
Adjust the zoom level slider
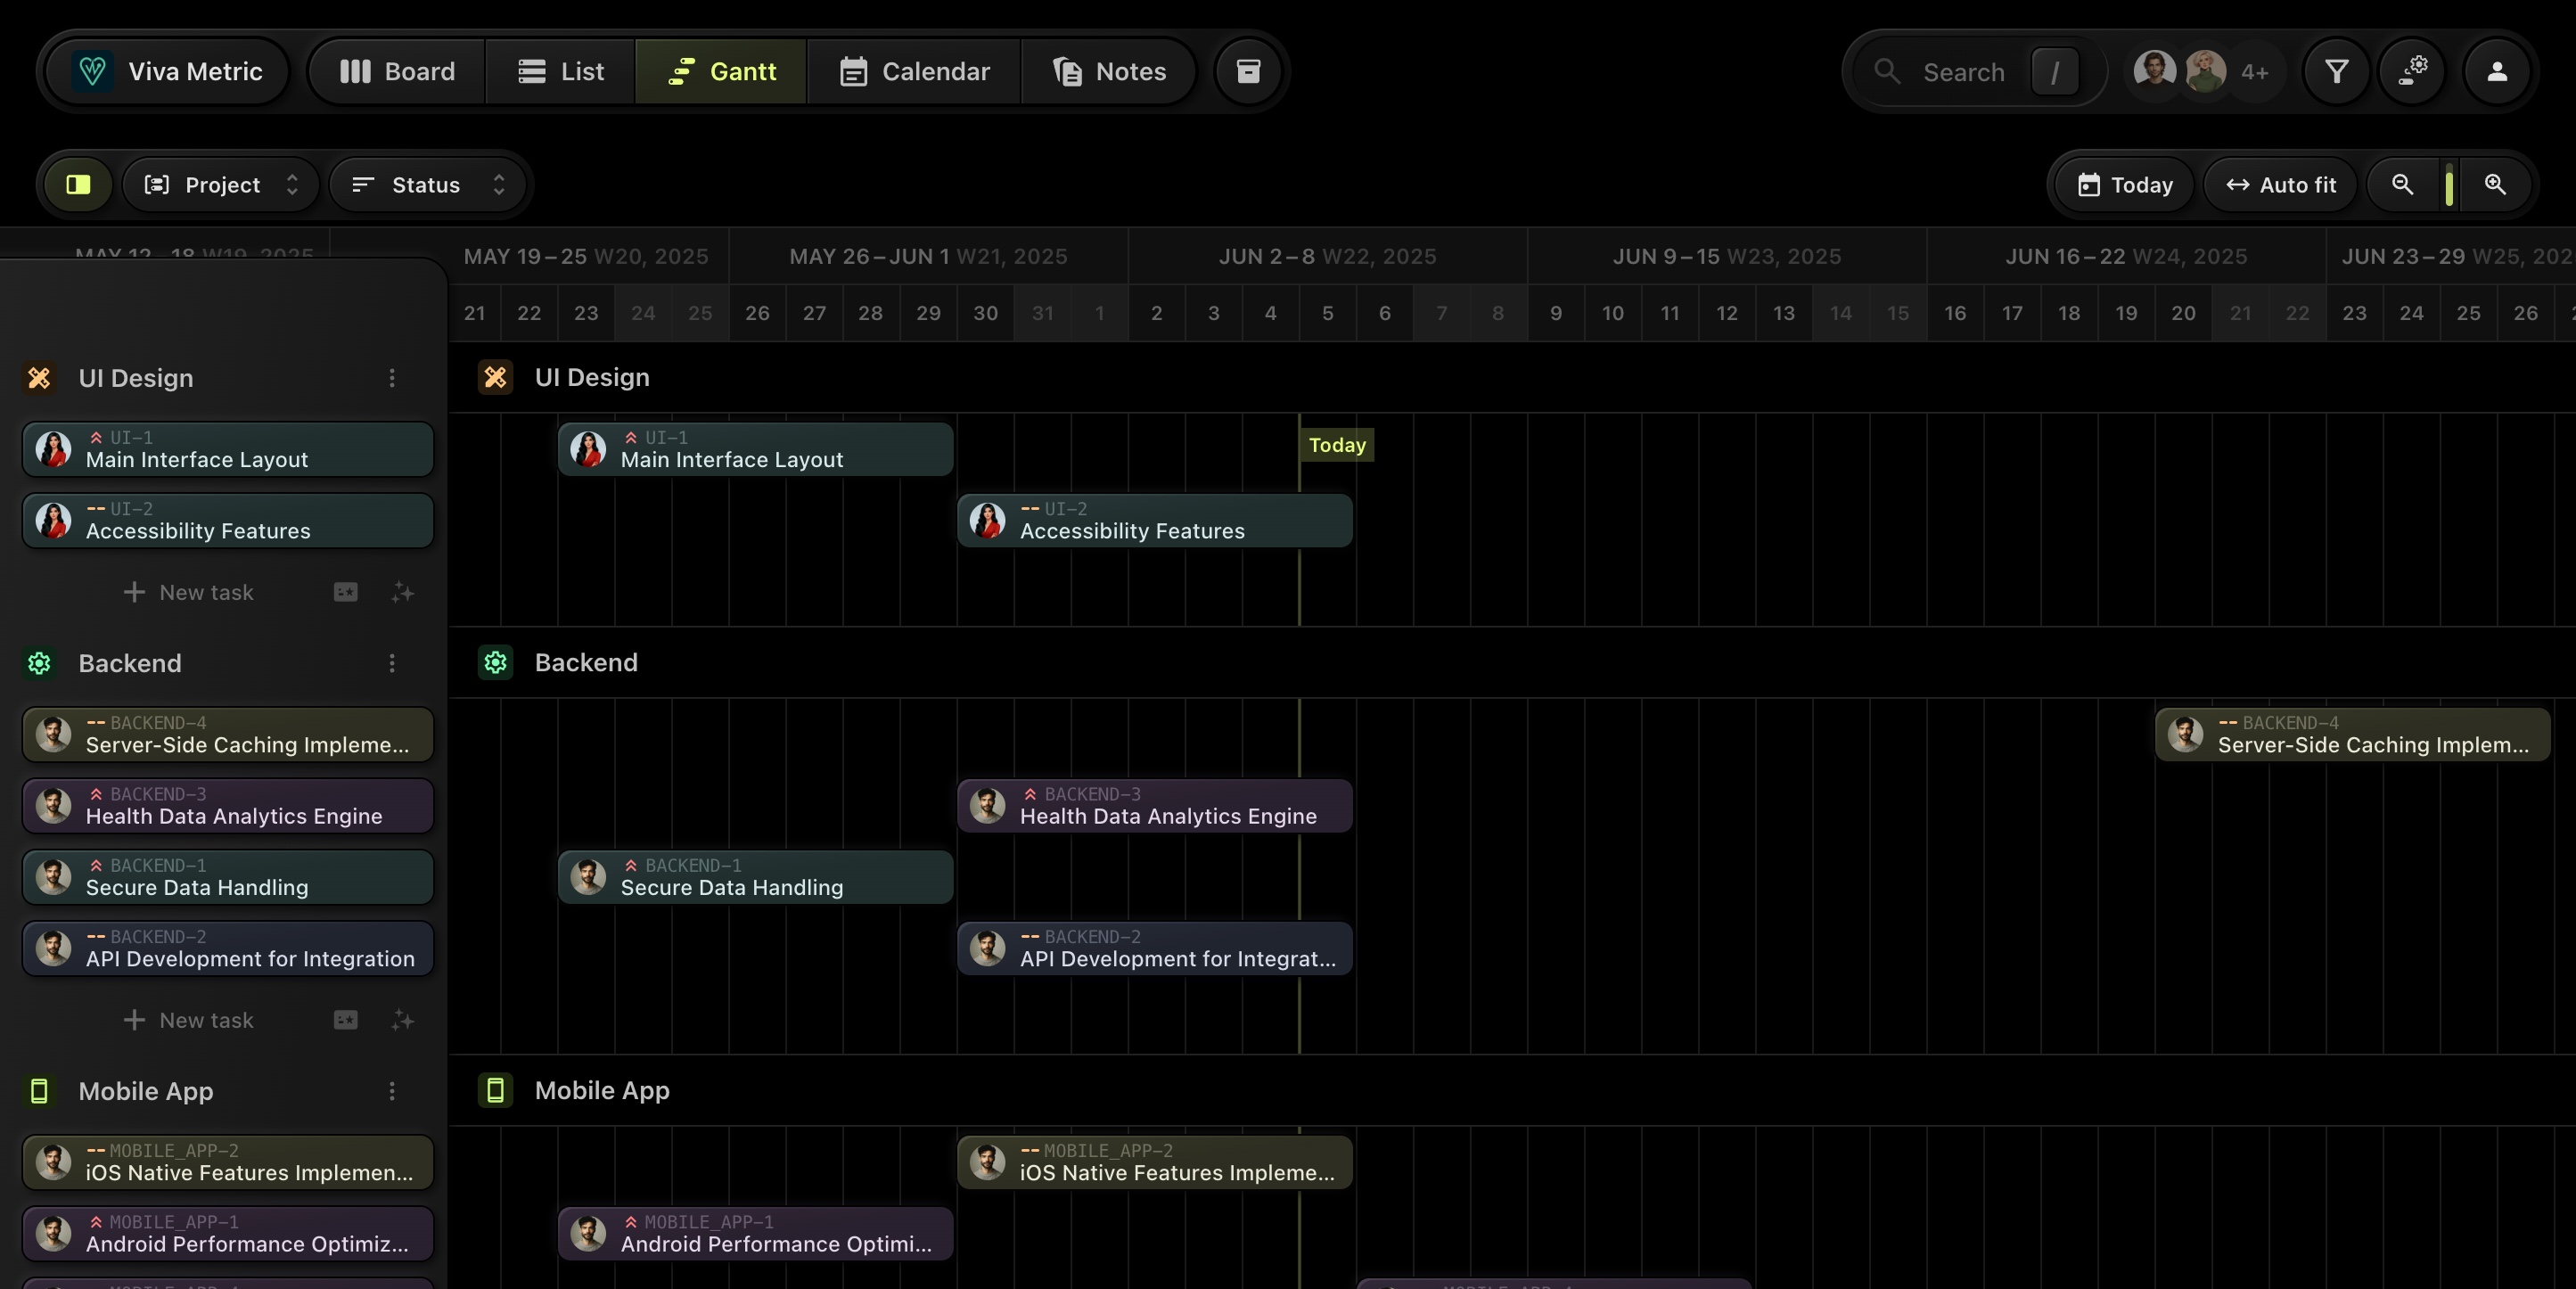point(2449,184)
